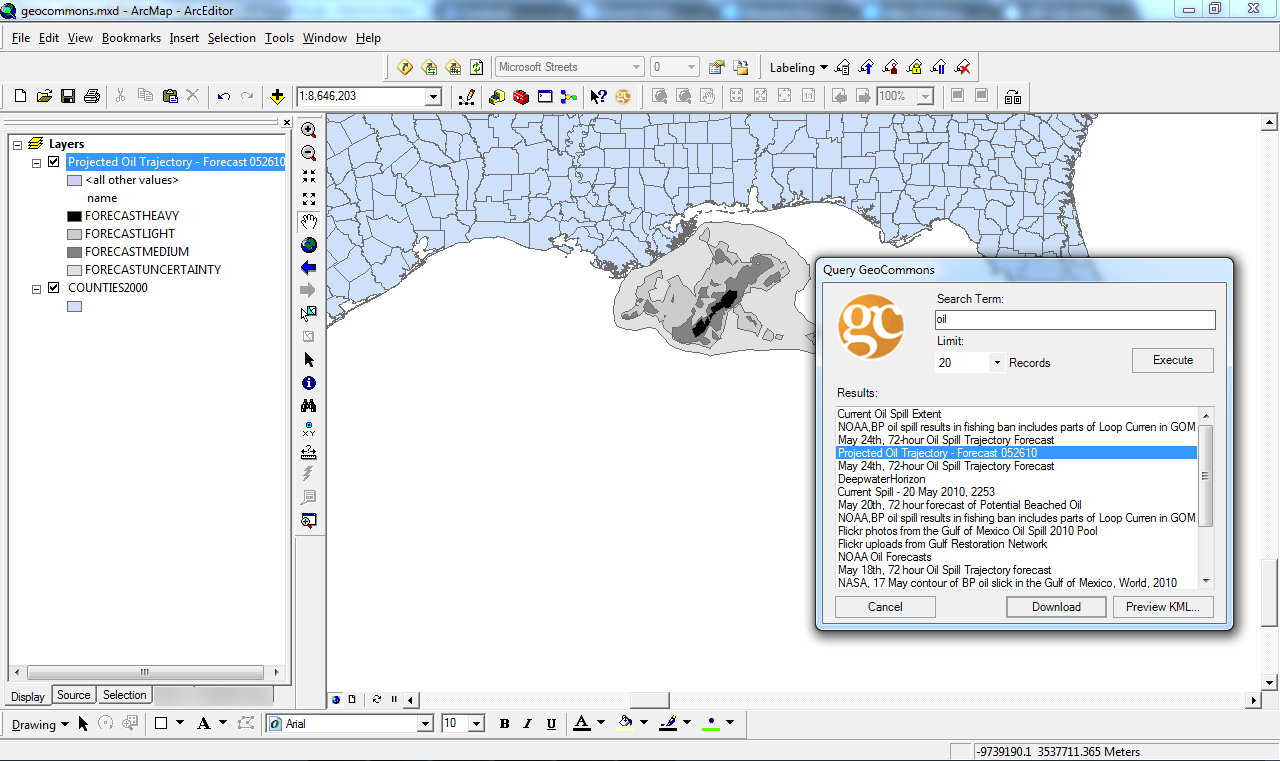Image resolution: width=1280 pixels, height=761 pixels.
Task: Switch to layout view icon
Action: 354,700
